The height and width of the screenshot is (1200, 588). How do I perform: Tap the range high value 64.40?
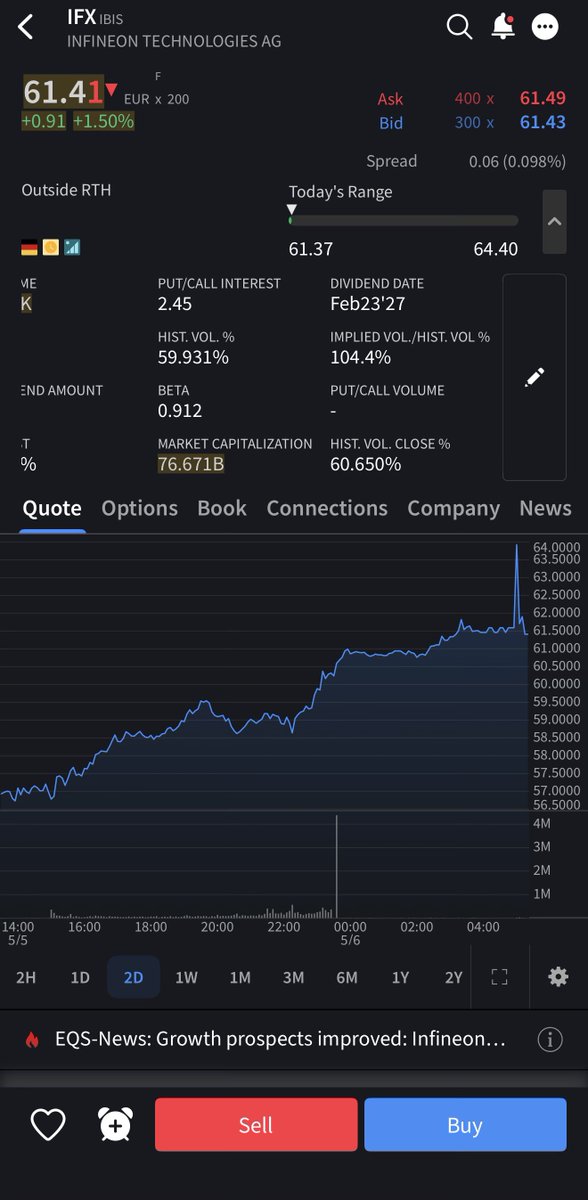click(496, 248)
